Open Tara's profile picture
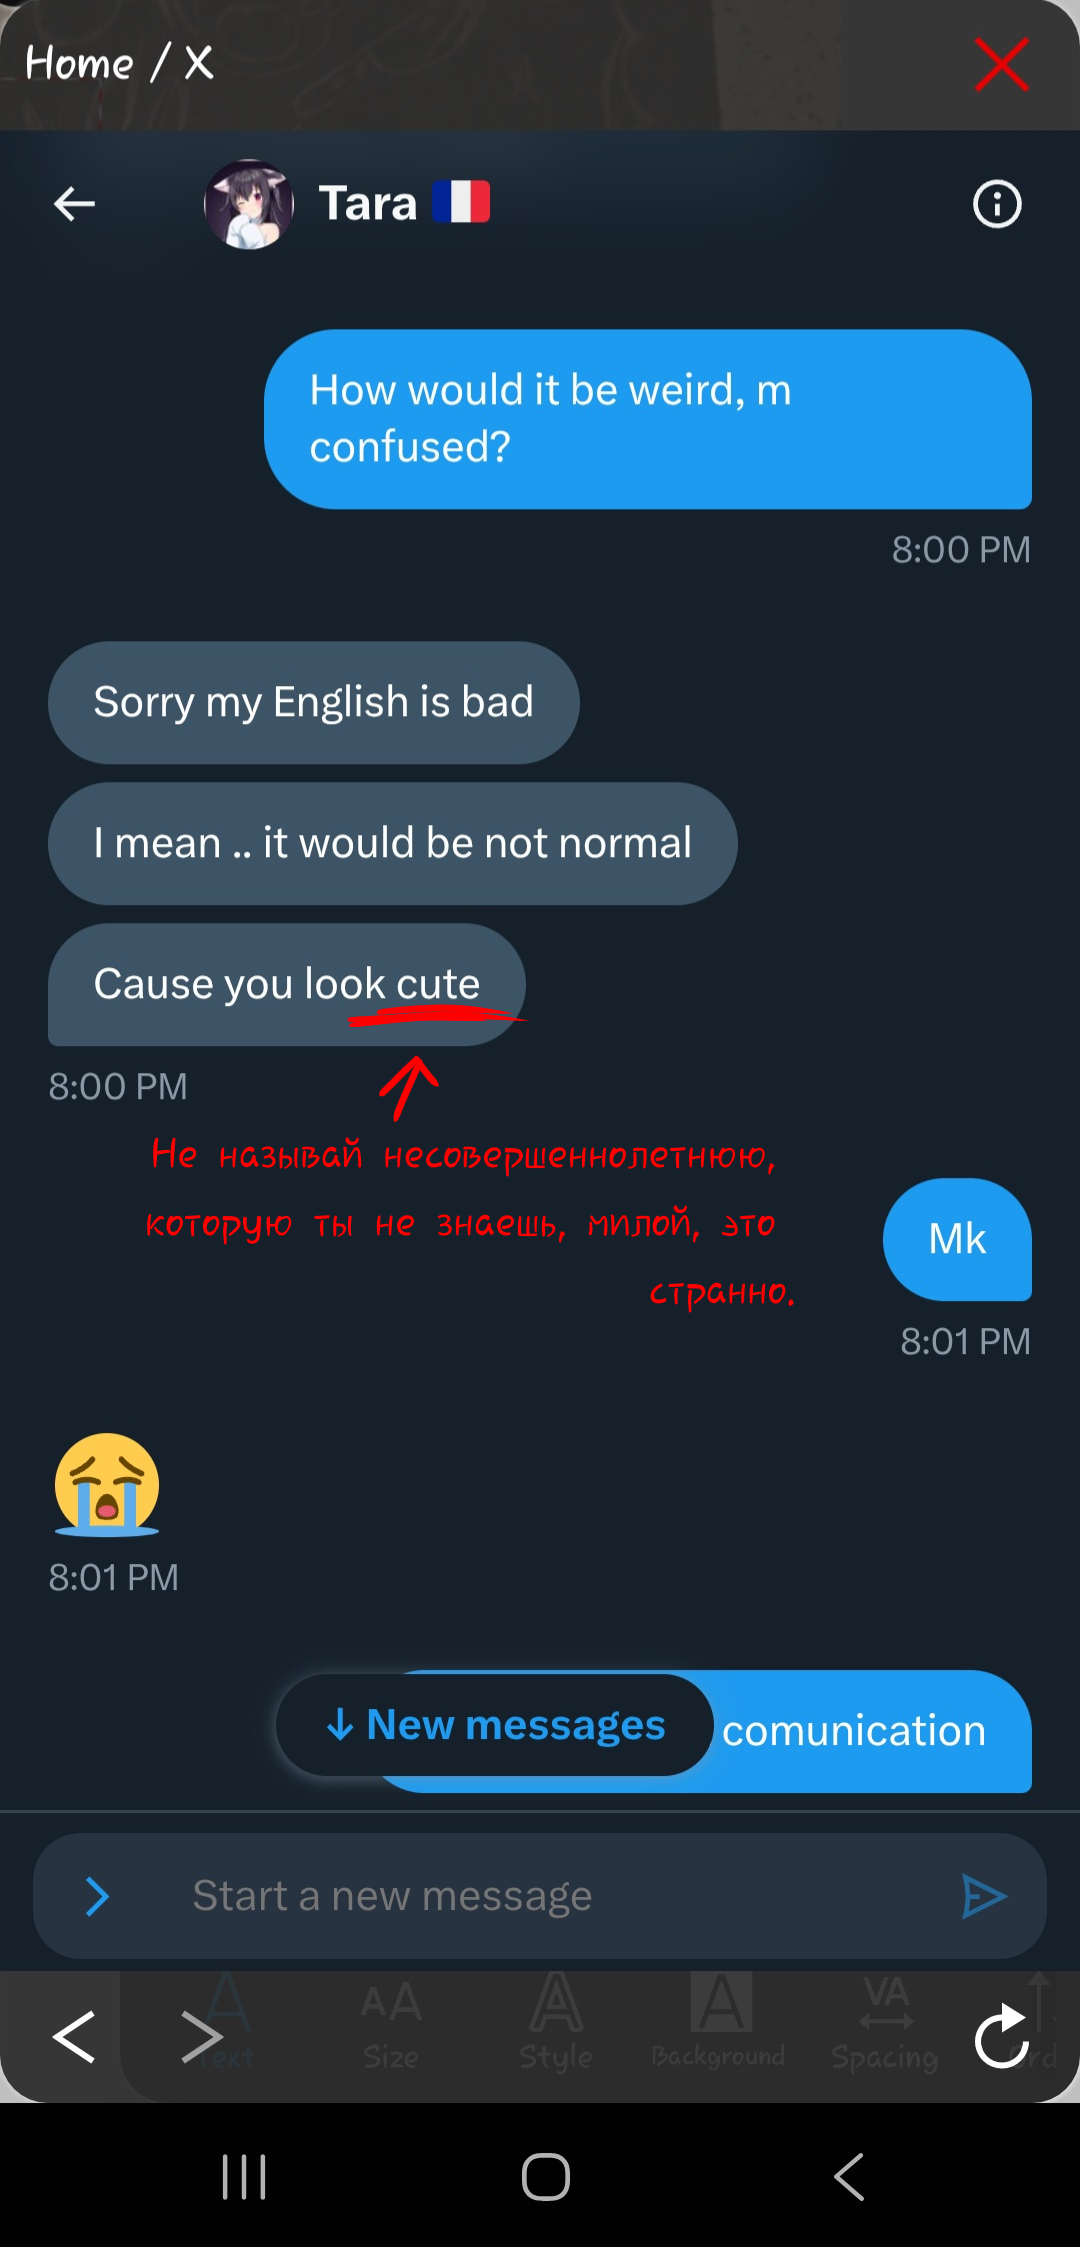This screenshot has height=2247, width=1080. (249, 204)
